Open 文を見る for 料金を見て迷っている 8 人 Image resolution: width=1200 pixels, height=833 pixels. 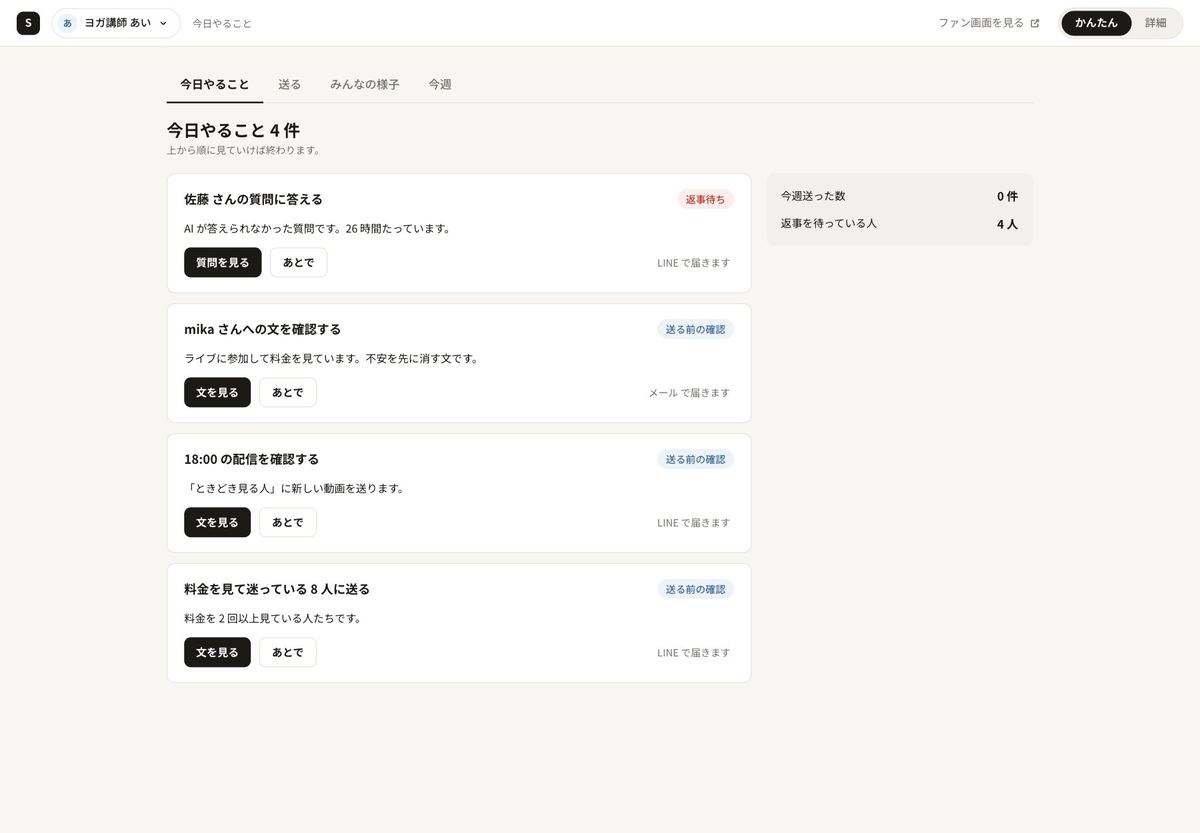coord(217,652)
